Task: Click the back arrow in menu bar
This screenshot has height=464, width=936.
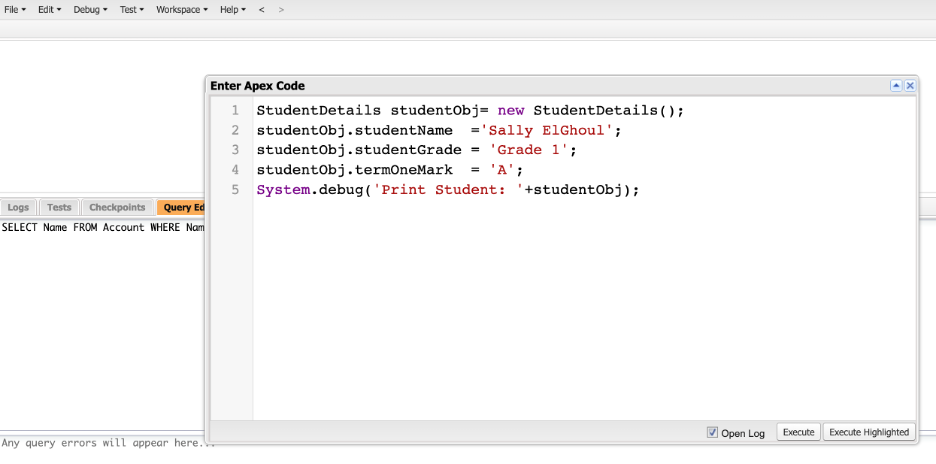Action: point(262,9)
